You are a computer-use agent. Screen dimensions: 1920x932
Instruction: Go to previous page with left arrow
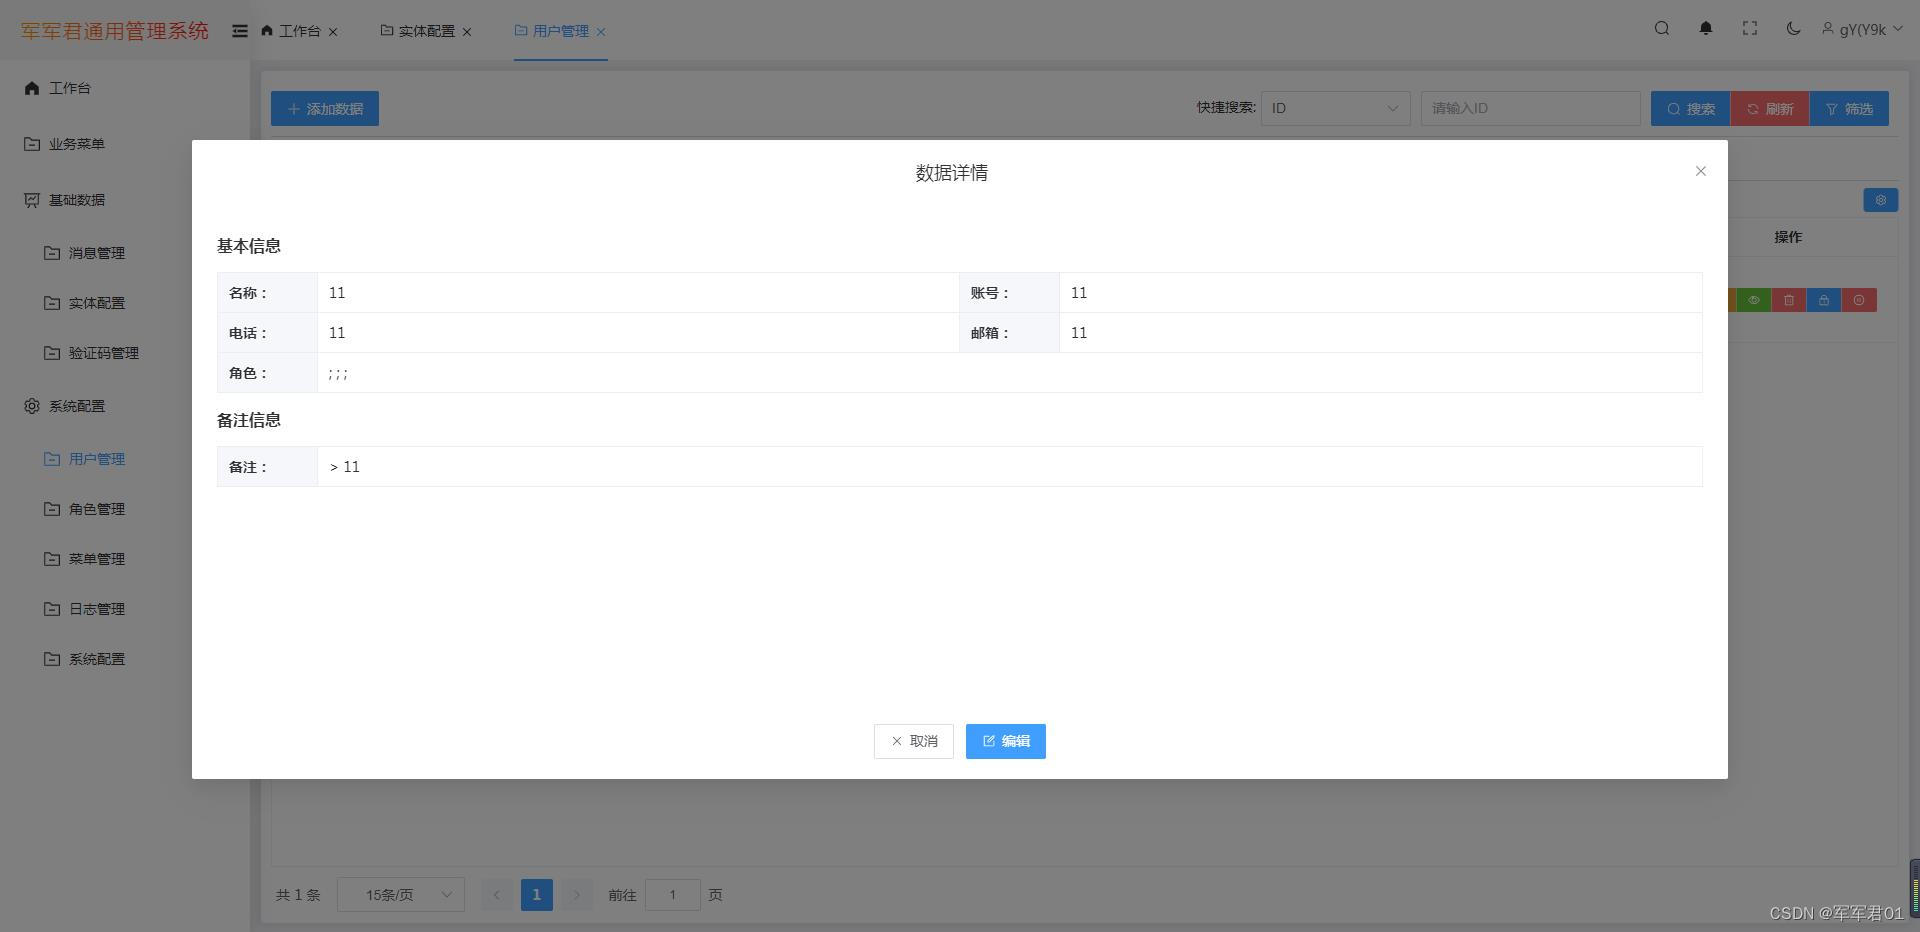(x=497, y=894)
